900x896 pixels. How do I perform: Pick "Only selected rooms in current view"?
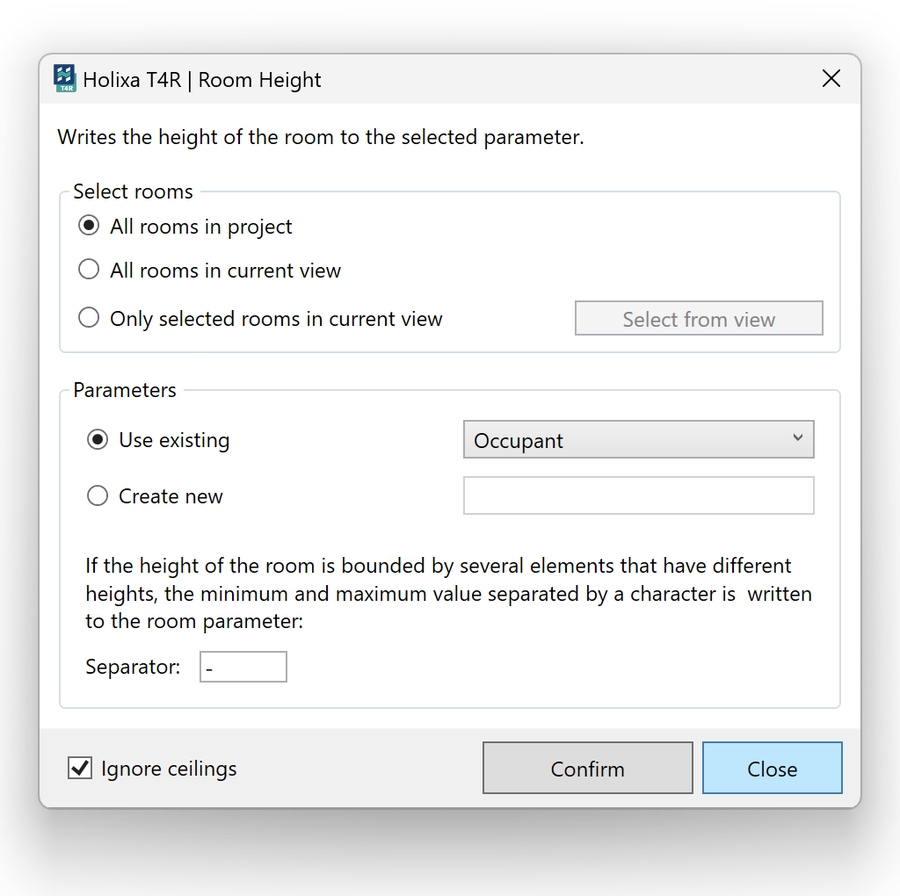[x=89, y=319]
